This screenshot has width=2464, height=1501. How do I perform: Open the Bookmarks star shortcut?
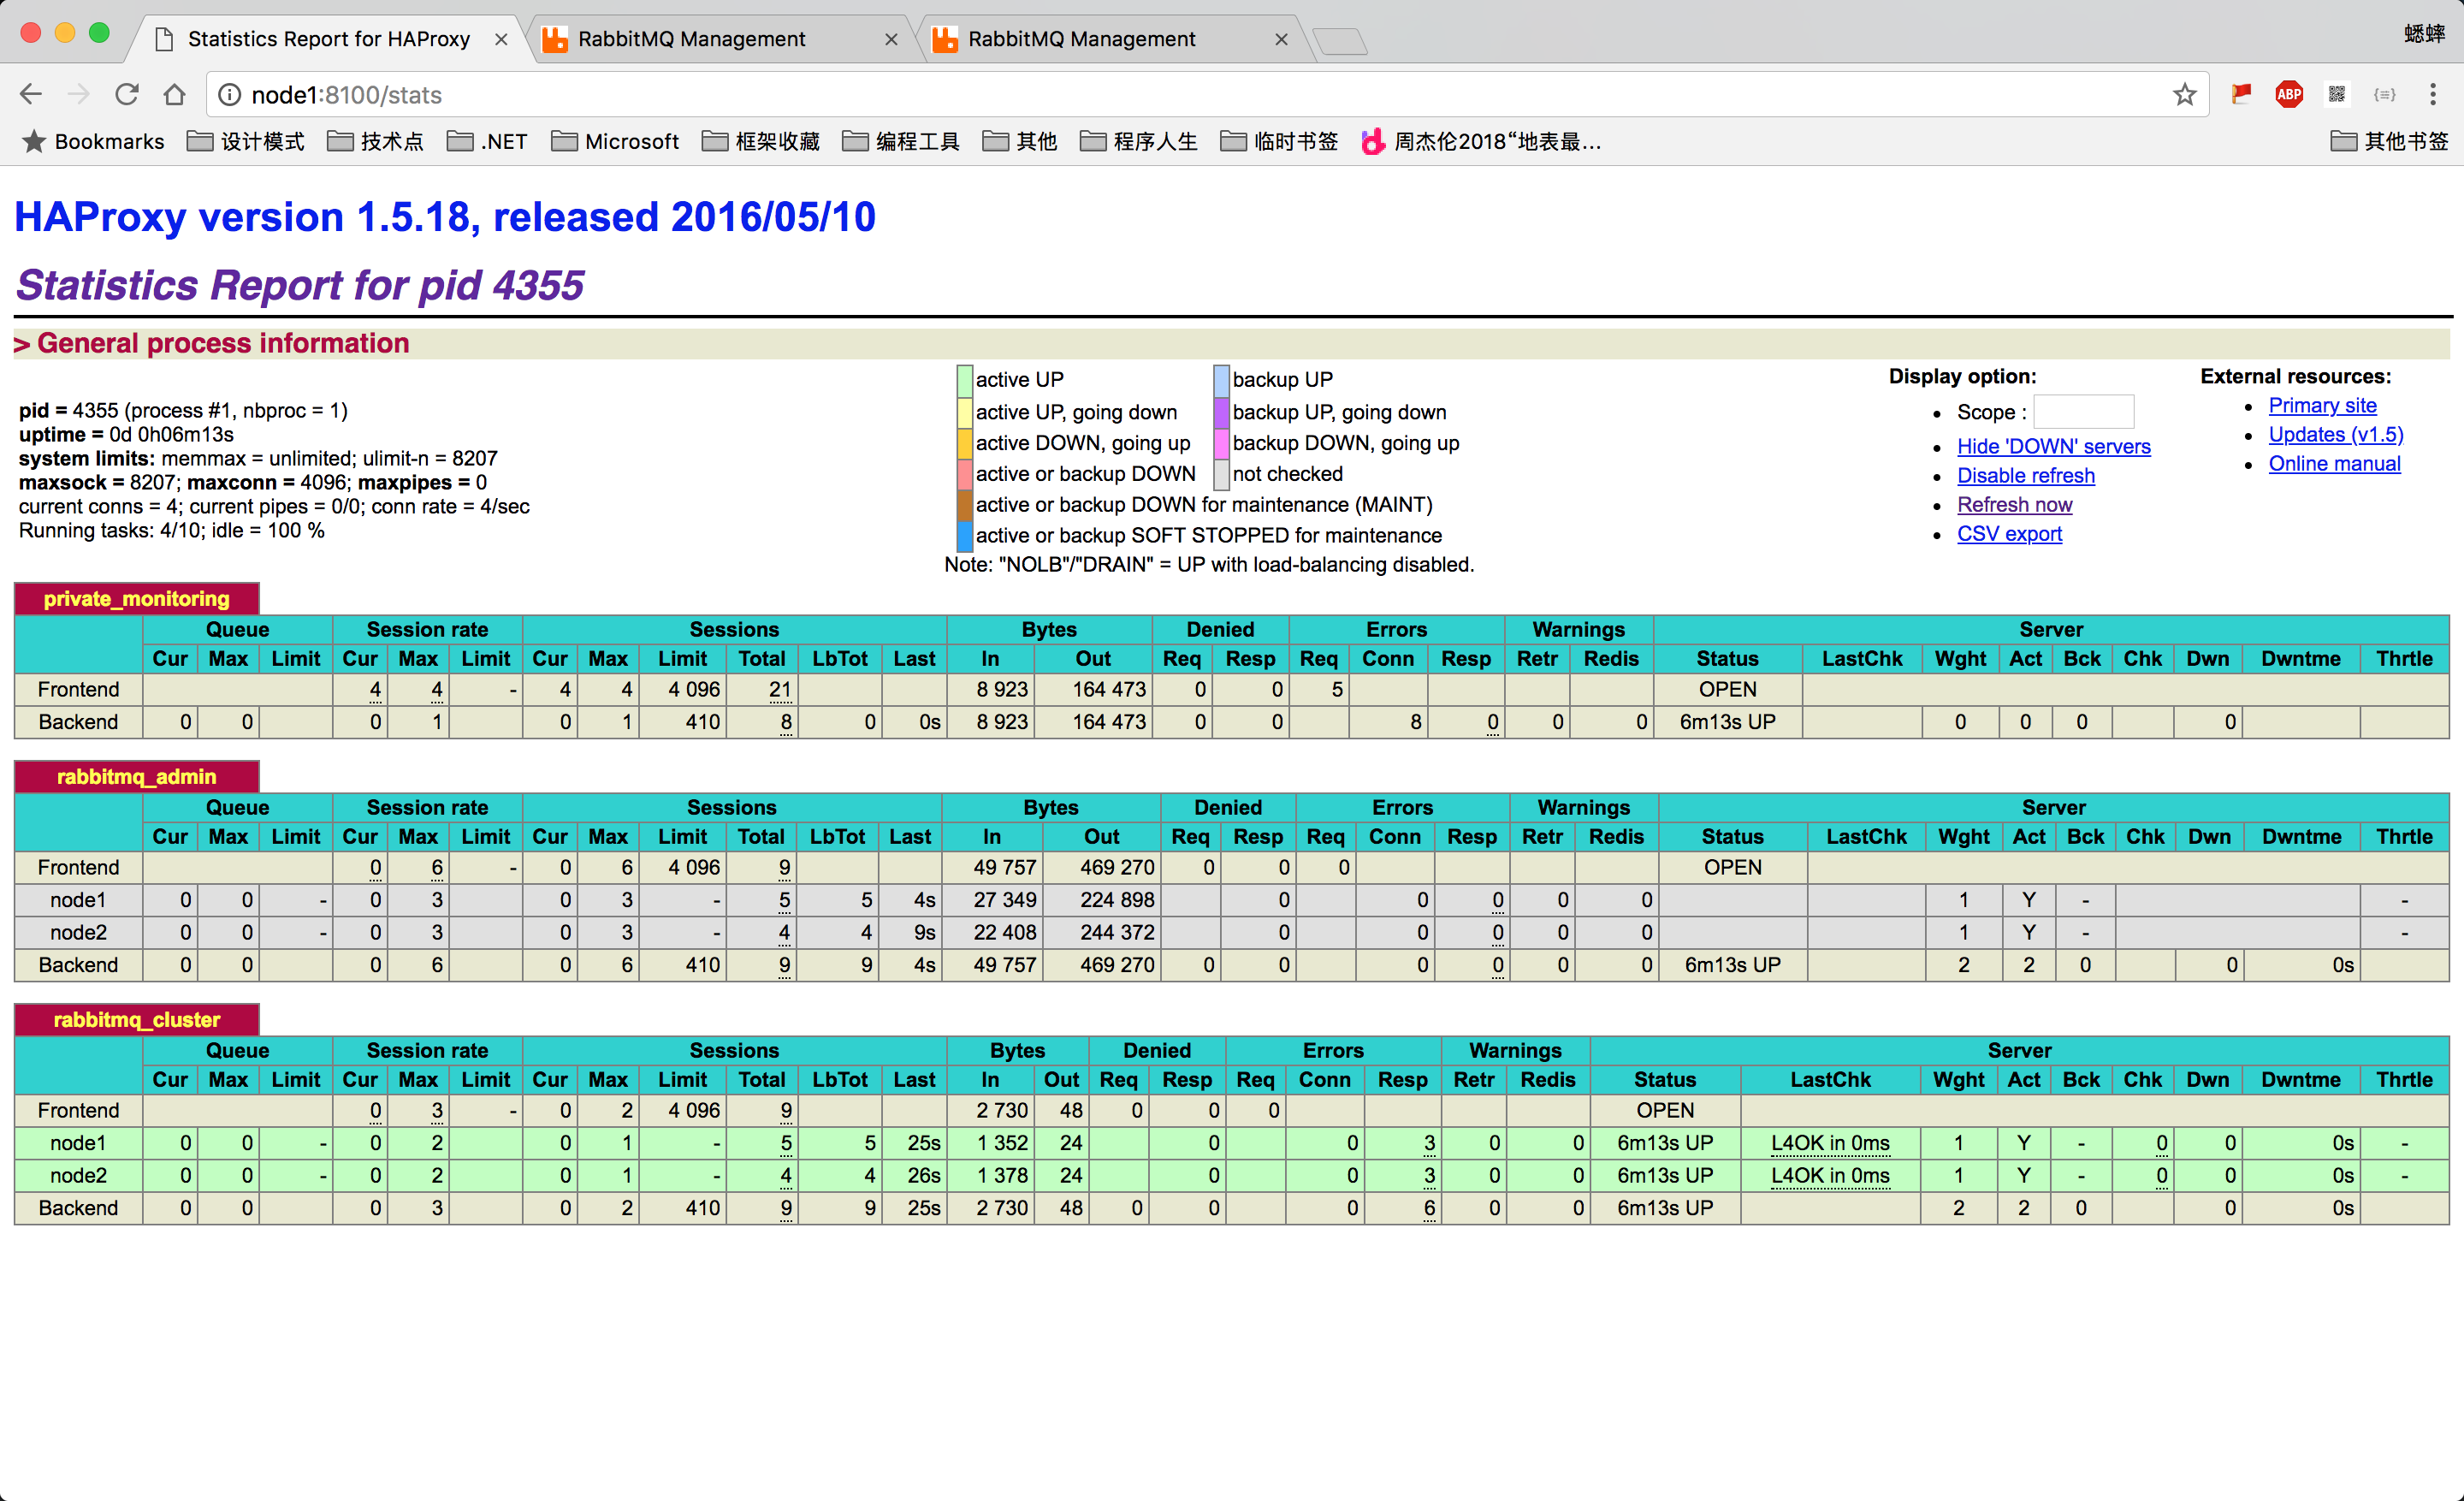(x=92, y=141)
